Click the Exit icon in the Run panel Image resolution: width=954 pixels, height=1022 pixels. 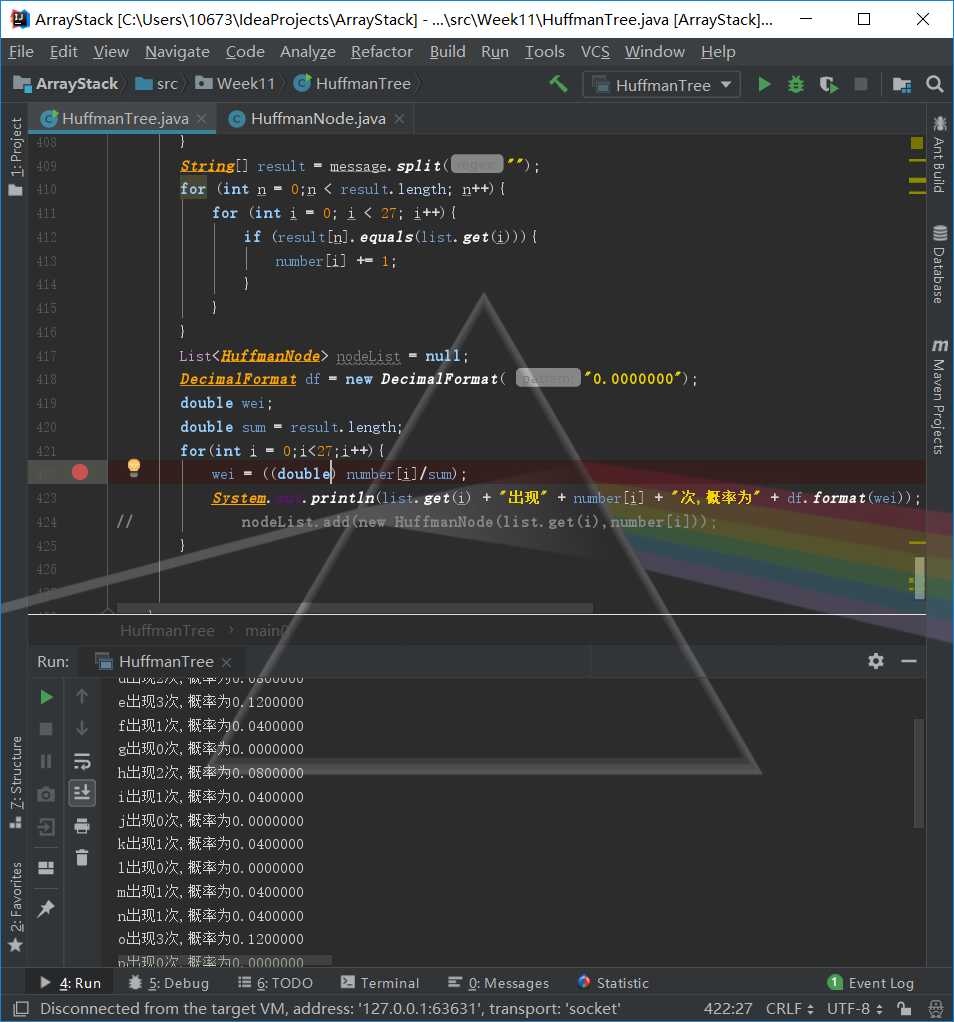pos(46,827)
